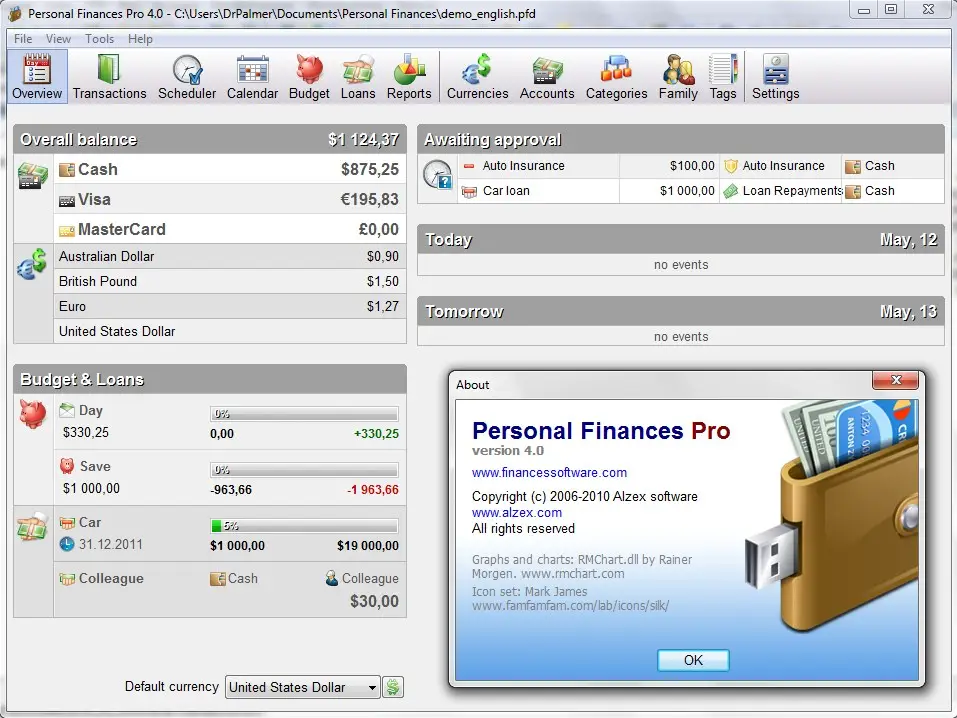Click the clock icon beside 31.12.2011
This screenshot has width=957, height=718.
tap(67, 544)
